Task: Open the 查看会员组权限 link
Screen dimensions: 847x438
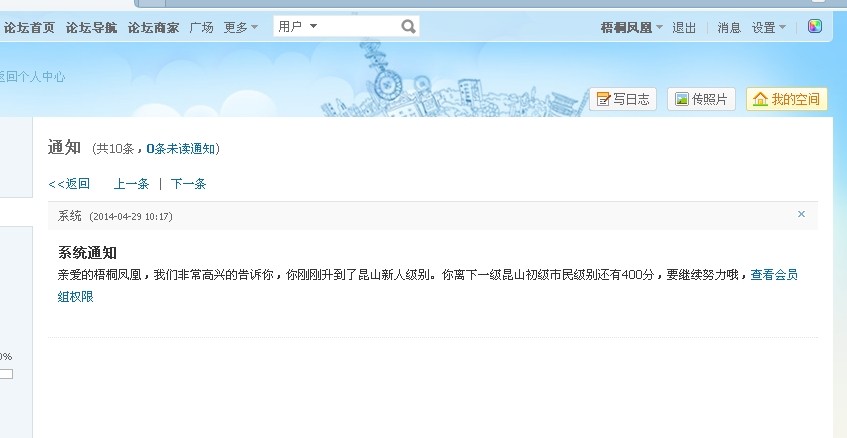Action: click(x=428, y=285)
